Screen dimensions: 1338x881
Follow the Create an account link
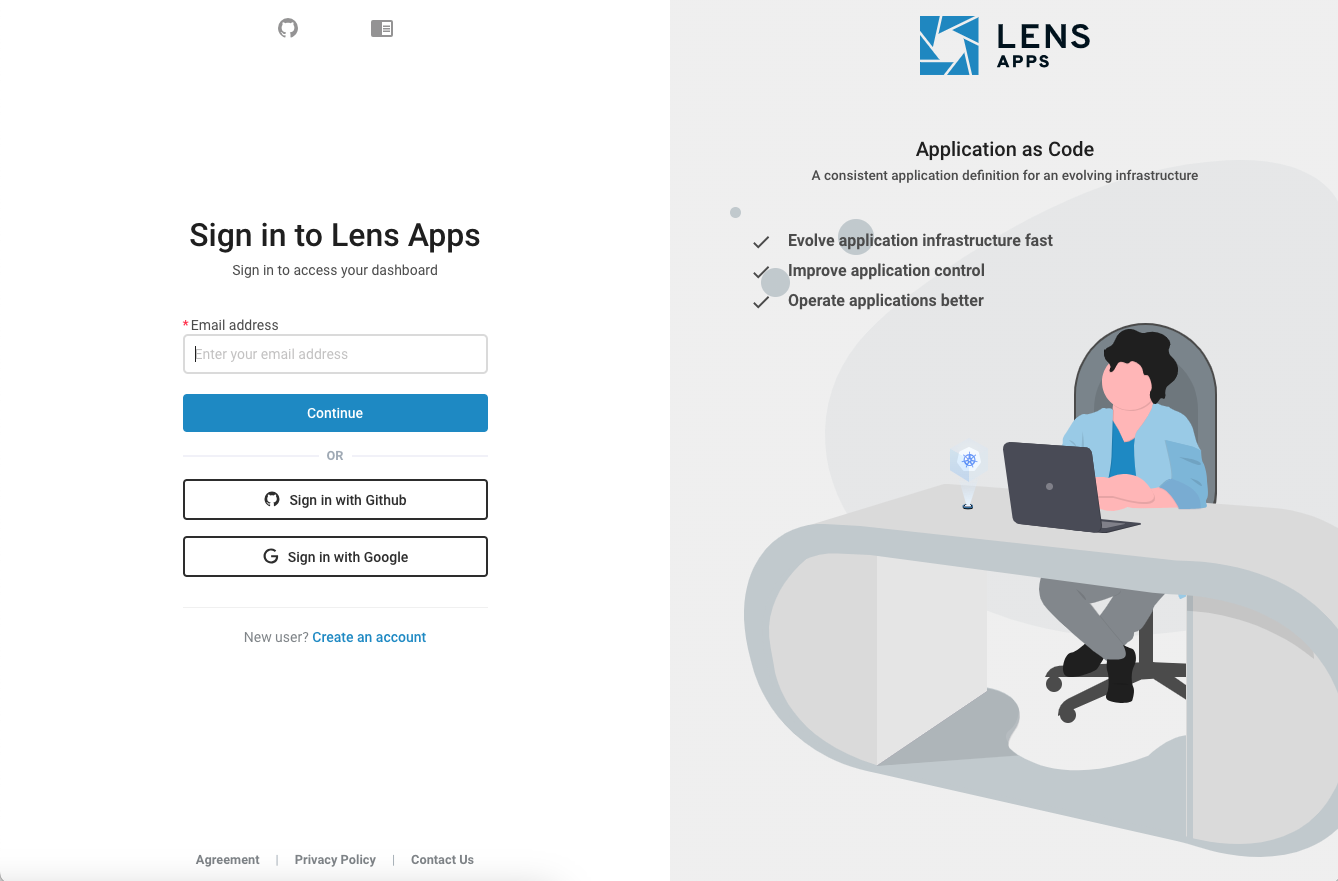coord(369,637)
